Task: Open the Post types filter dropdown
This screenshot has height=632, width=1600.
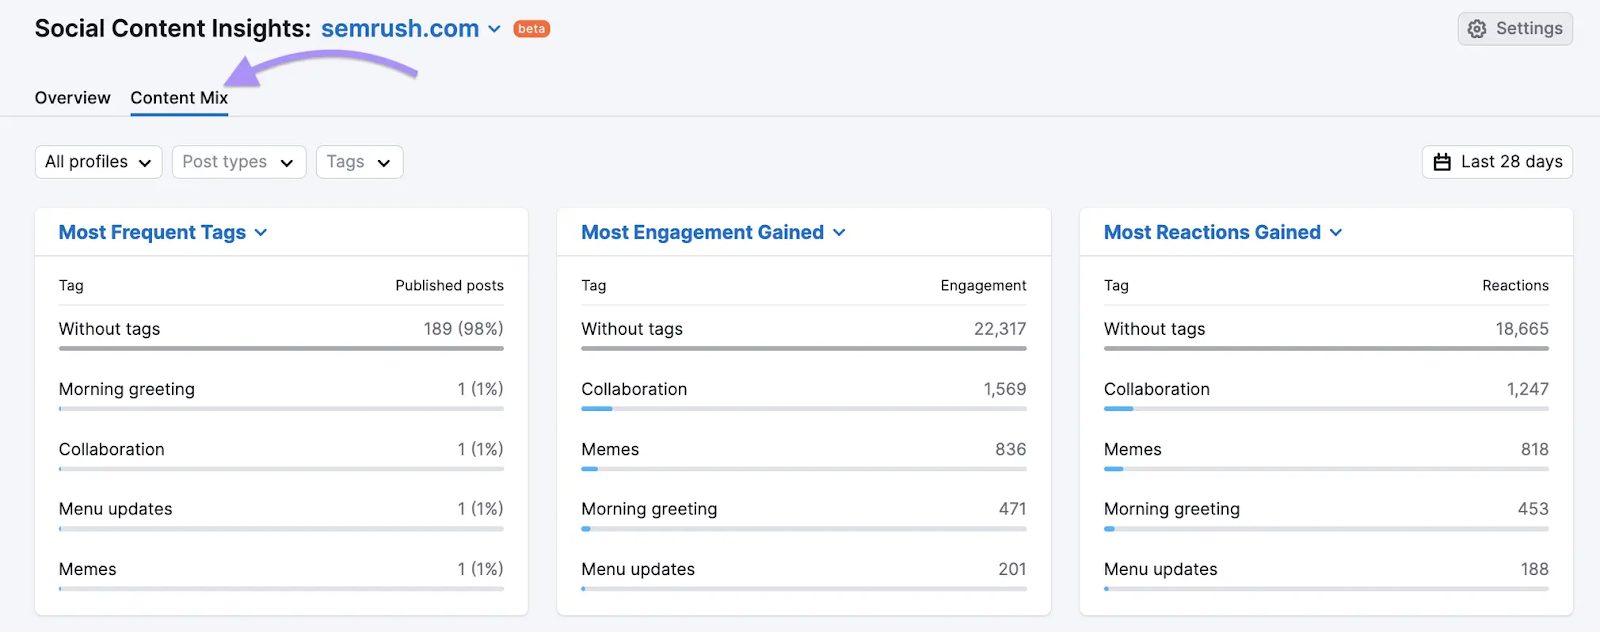Action: click(x=238, y=162)
